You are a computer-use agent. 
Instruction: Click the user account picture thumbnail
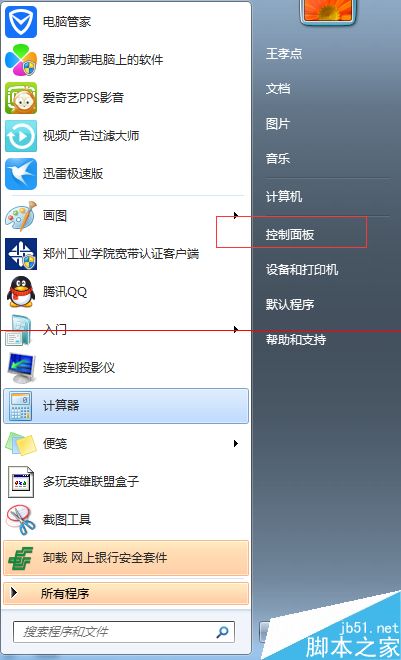click(x=328, y=11)
